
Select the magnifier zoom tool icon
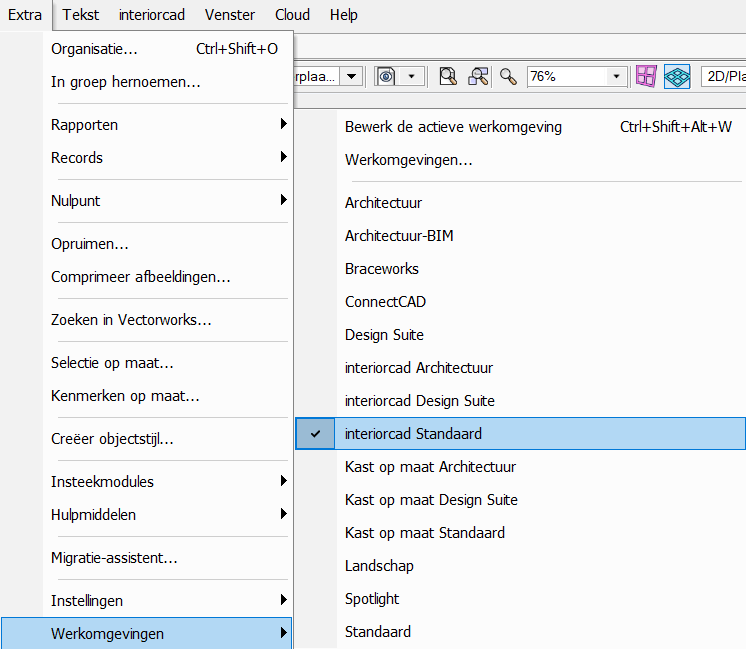(509, 76)
